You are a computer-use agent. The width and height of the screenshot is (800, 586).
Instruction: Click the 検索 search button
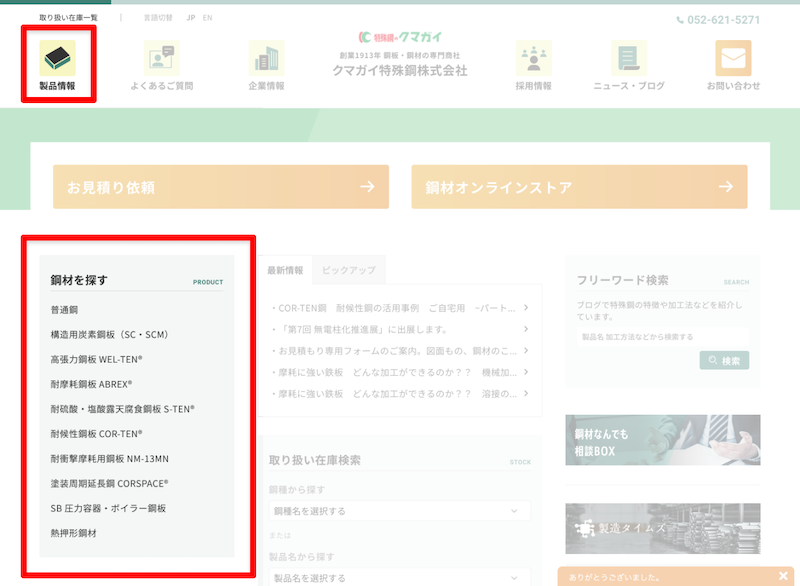pyautogui.click(x=724, y=361)
